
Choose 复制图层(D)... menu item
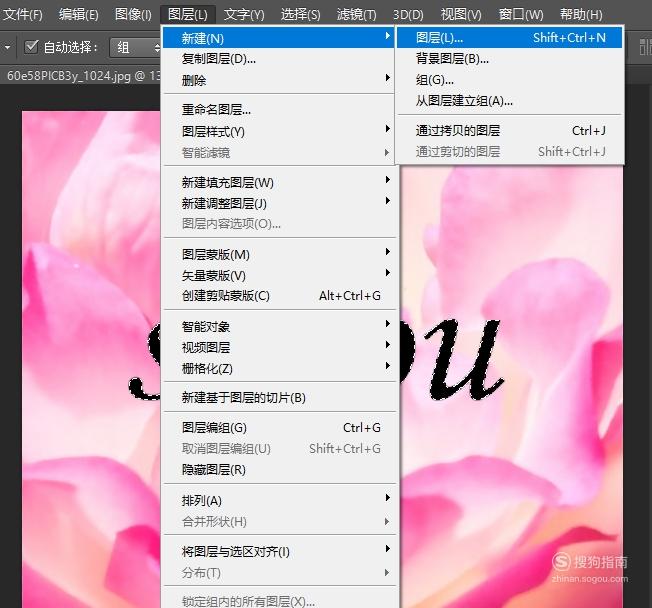(278, 59)
